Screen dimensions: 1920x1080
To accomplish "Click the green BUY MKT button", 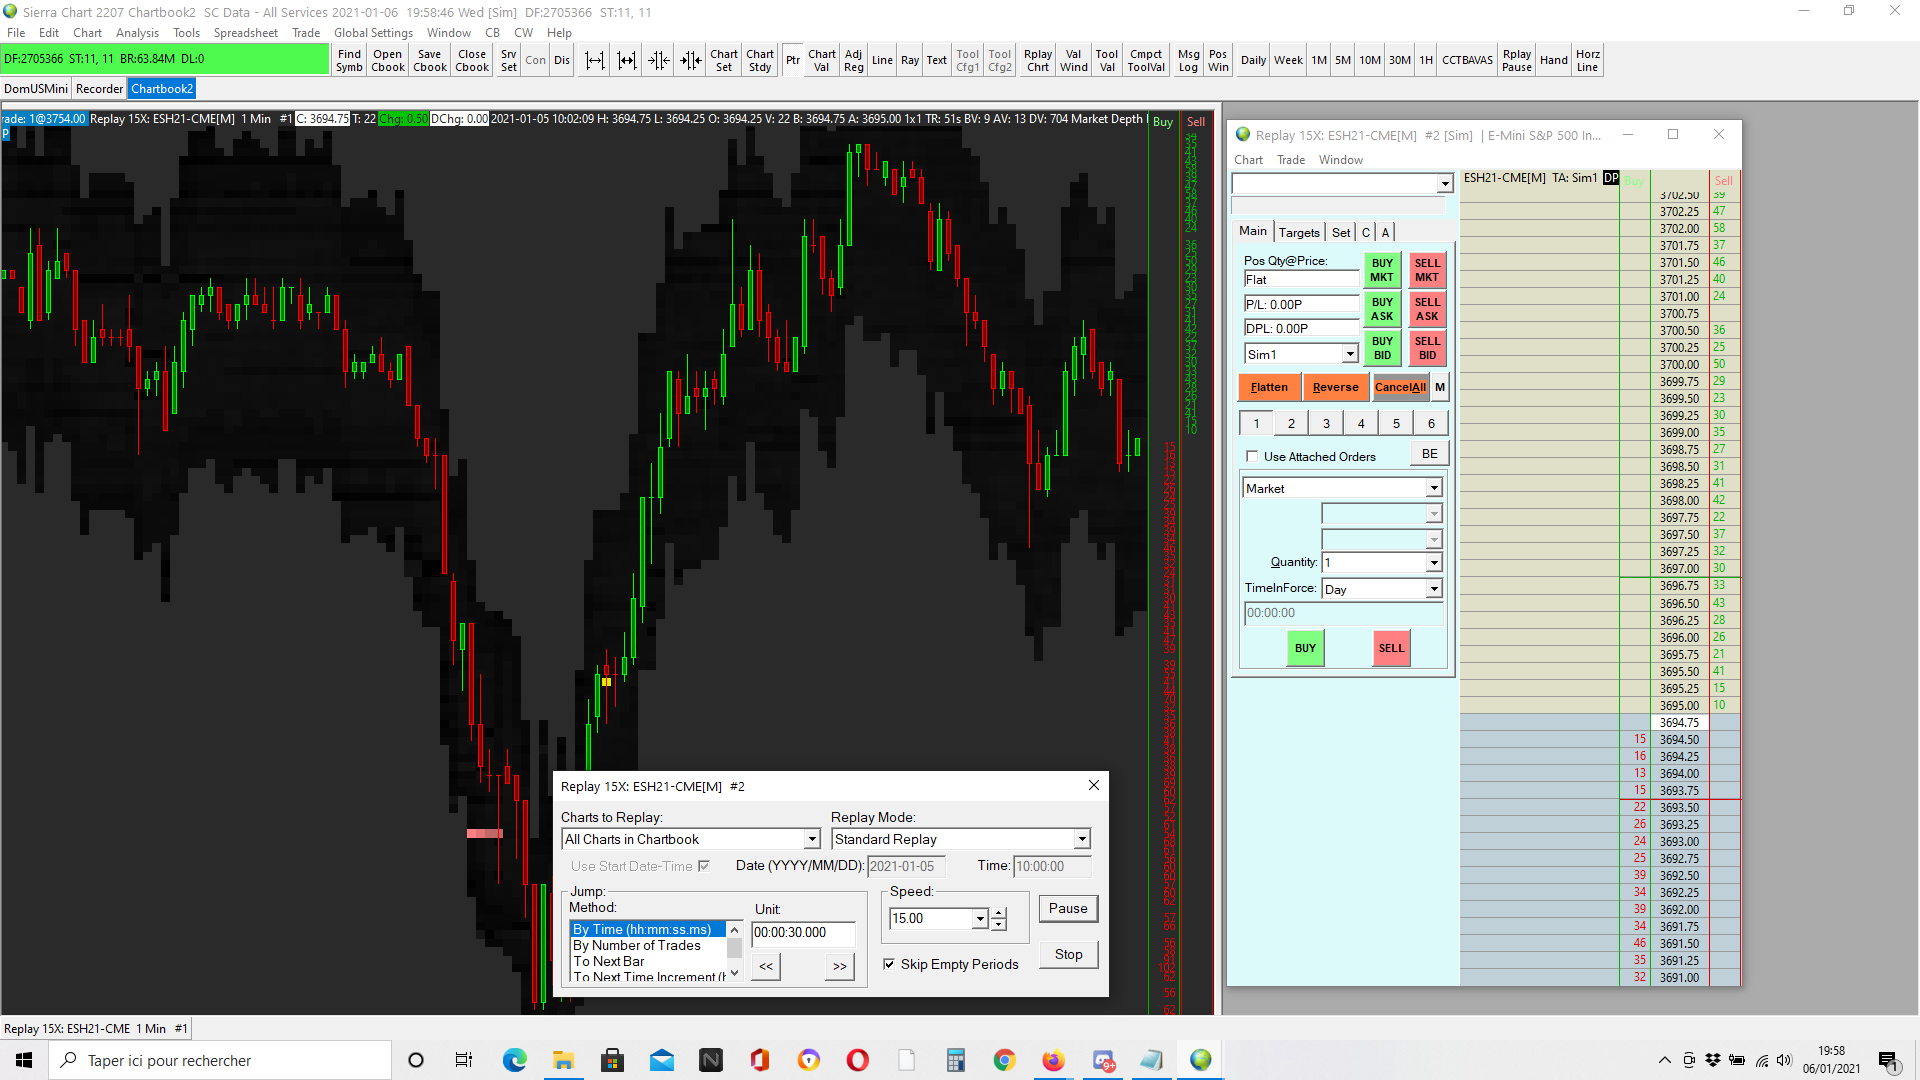I will 1381,271.
